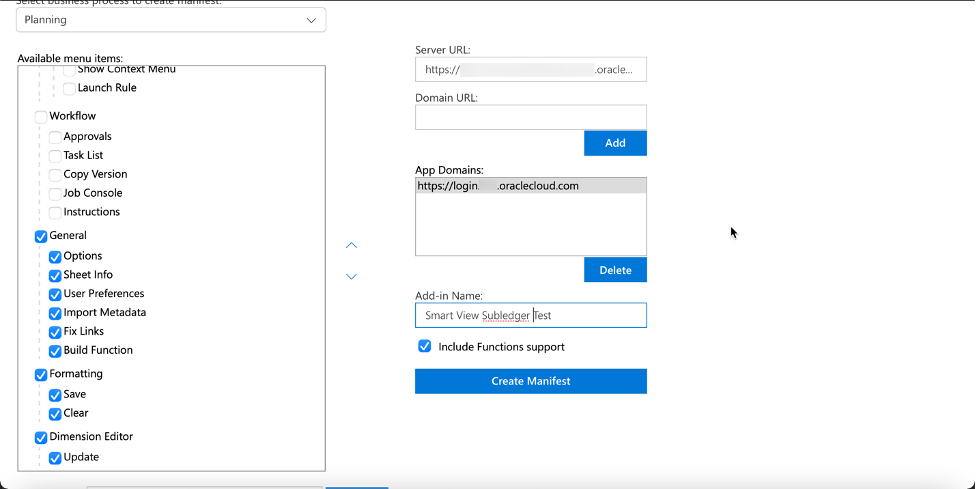Viewport: 977px width, 489px height.
Task: Toggle the Launch Rule checkbox
Action: pos(69,89)
